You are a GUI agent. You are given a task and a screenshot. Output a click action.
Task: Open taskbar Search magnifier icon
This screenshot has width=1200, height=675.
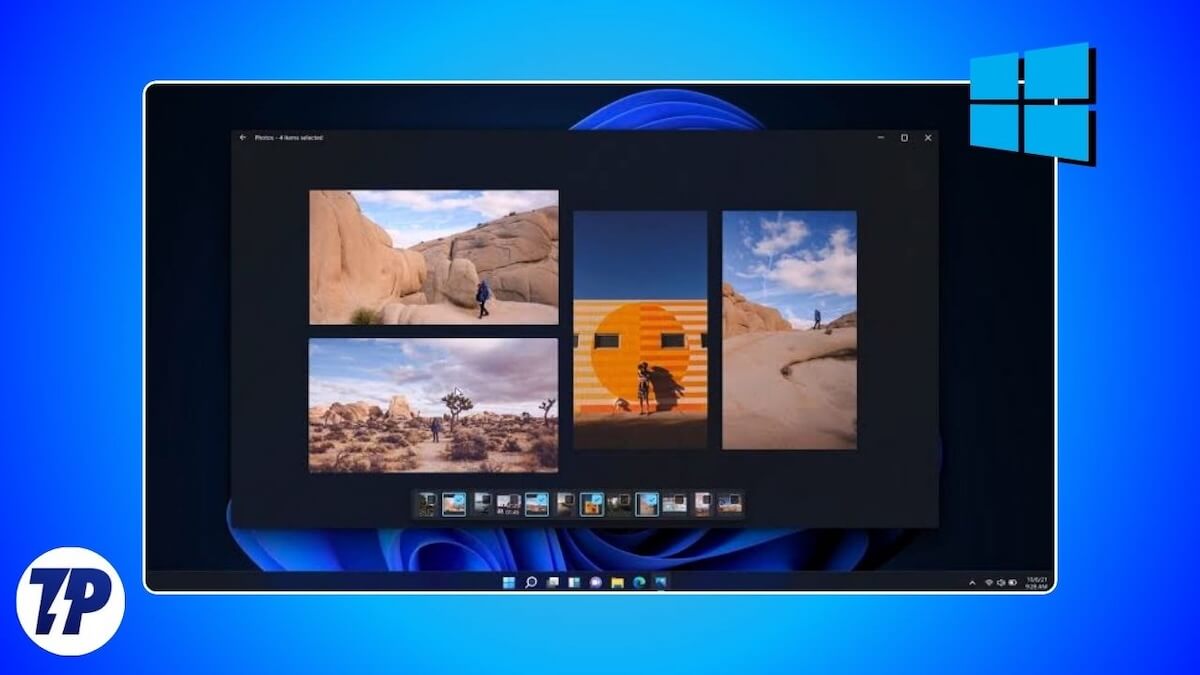531,582
